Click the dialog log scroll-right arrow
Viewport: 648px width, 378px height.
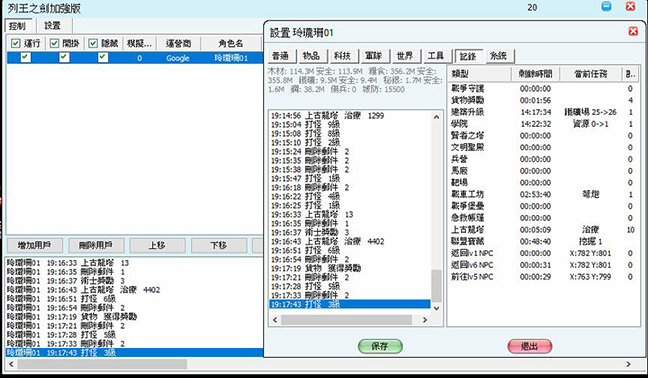425,320
